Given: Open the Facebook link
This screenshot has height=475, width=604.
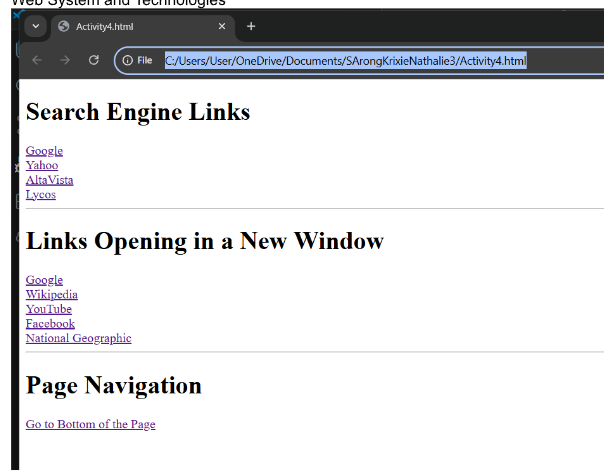Looking at the screenshot, I should (x=50, y=324).
